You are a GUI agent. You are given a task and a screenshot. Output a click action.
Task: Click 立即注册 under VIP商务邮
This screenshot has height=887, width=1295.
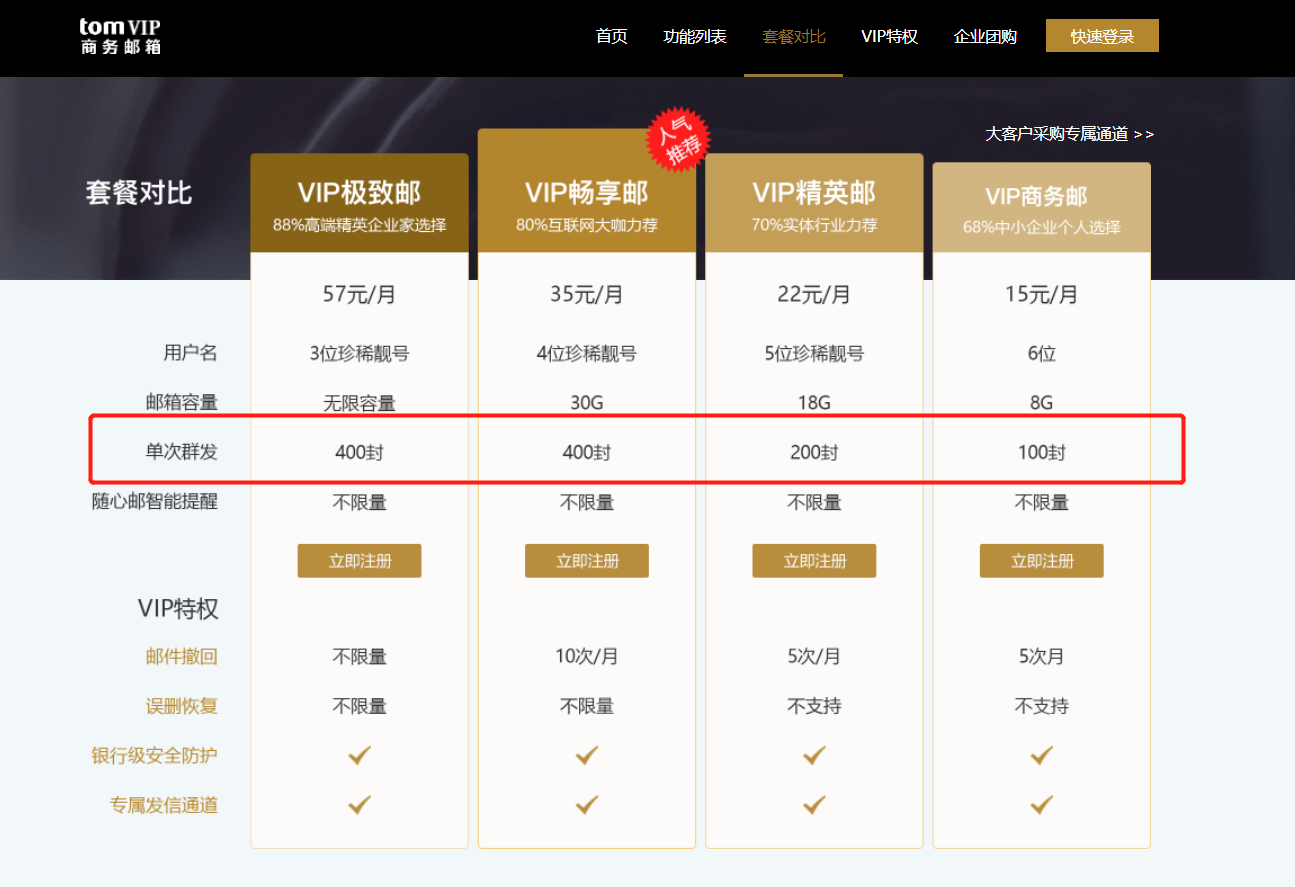point(1042,561)
